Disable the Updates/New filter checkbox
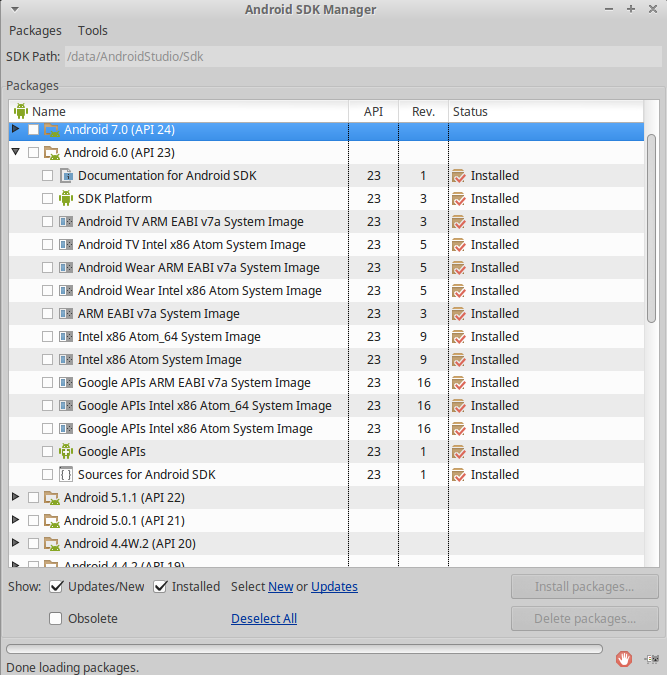This screenshot has width=667, height=675. (56, 586)
